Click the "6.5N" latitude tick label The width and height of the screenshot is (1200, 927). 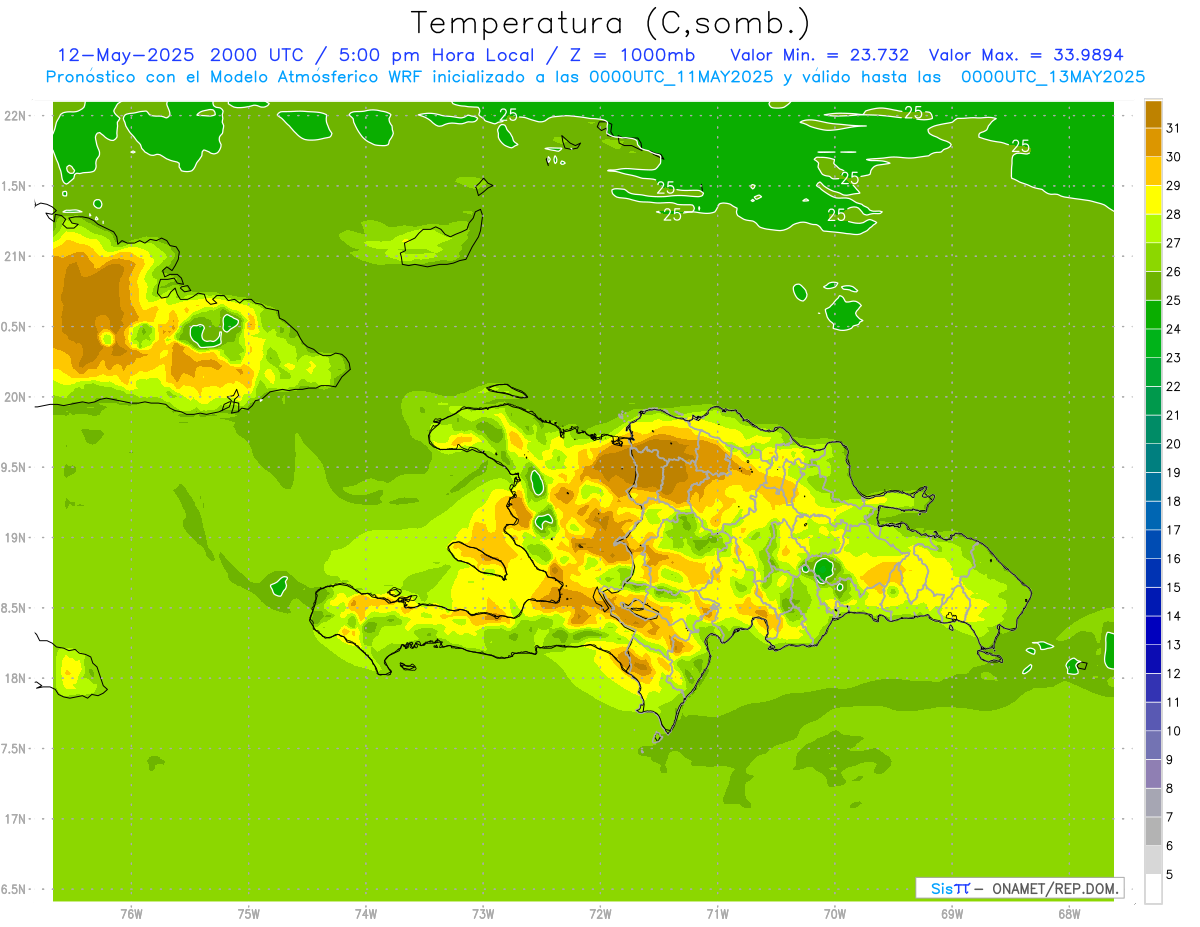(14, 889)
